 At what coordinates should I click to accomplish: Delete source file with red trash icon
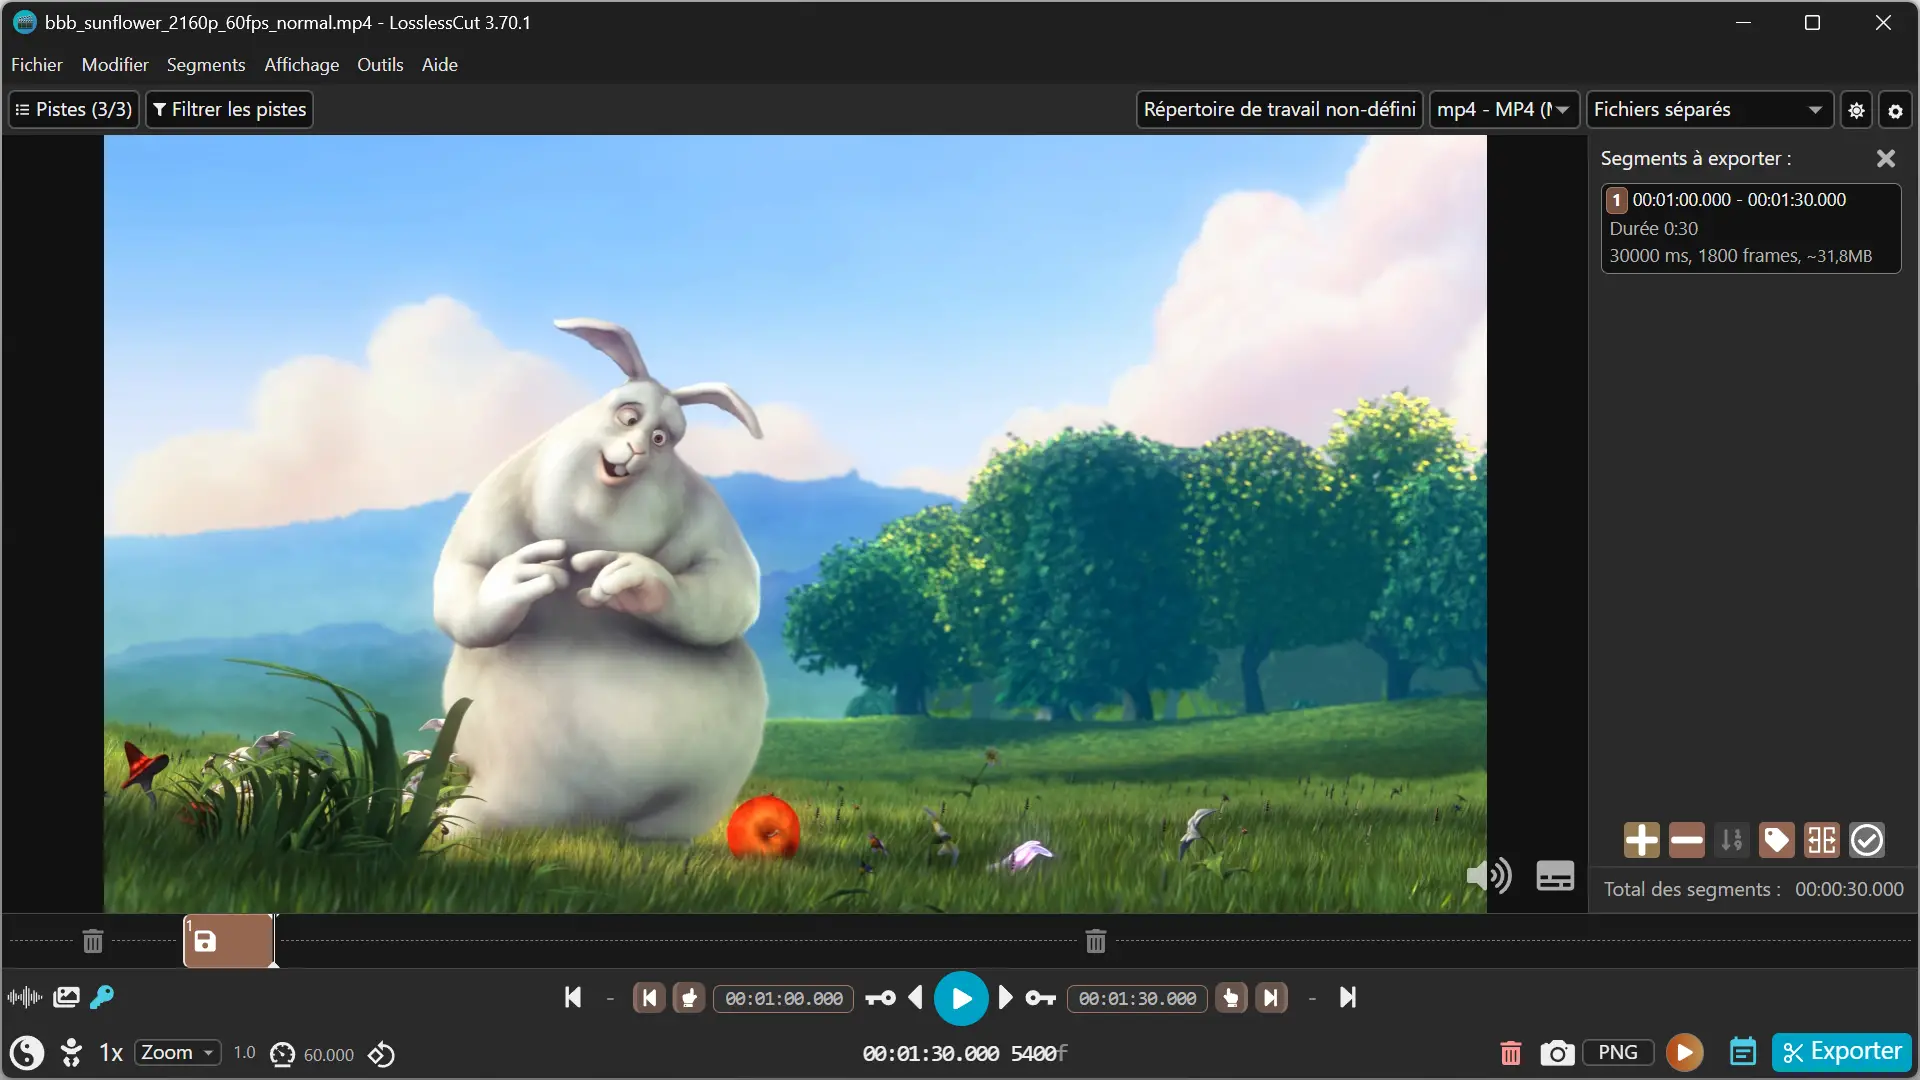coord(1511,1053)
